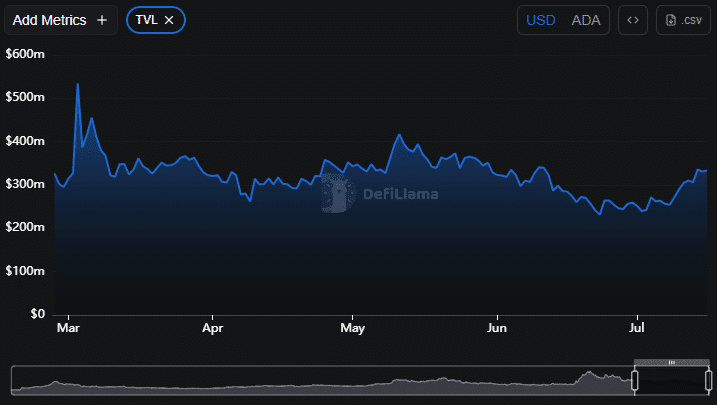Click the grip bar atop the selected range
This screenshot has height=405, width=717.
(x=672, y=362)
